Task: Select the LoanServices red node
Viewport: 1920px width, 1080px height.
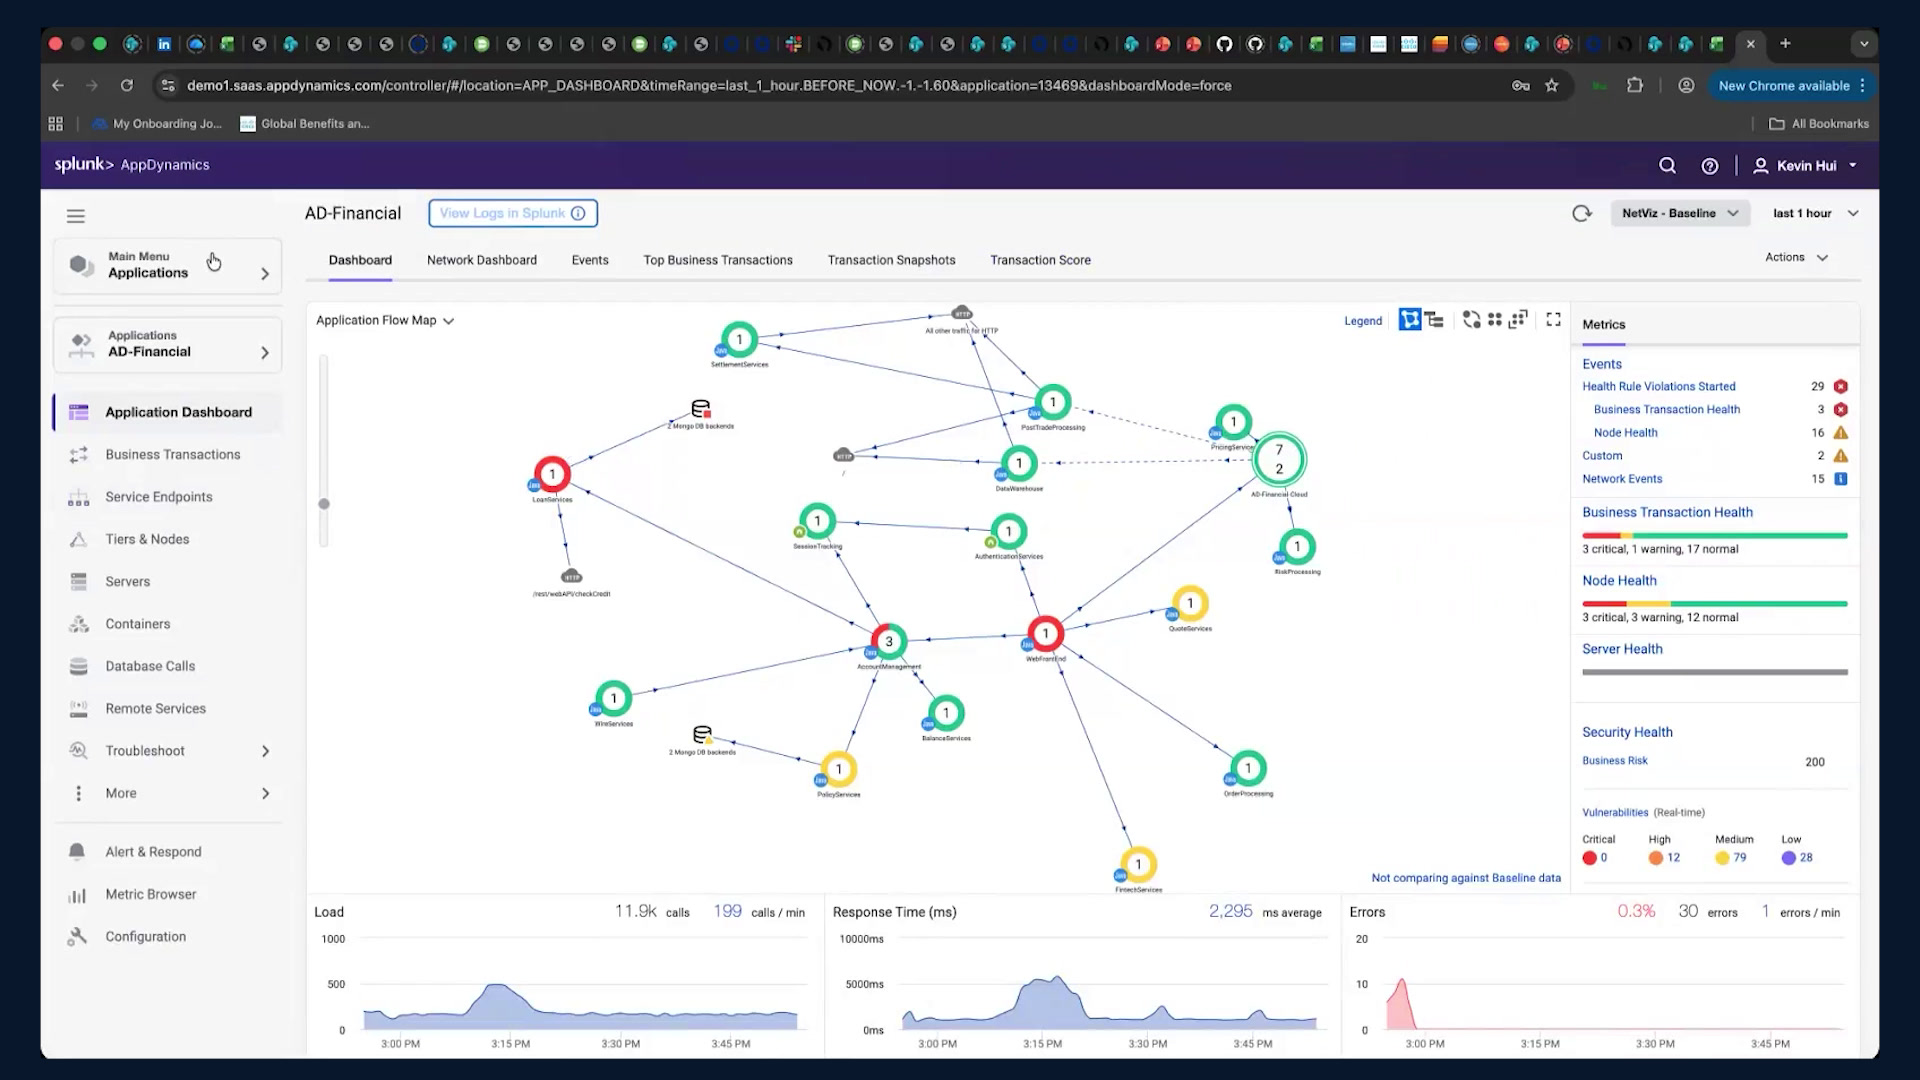Action: pyautogui.click(x=552, y=474)
